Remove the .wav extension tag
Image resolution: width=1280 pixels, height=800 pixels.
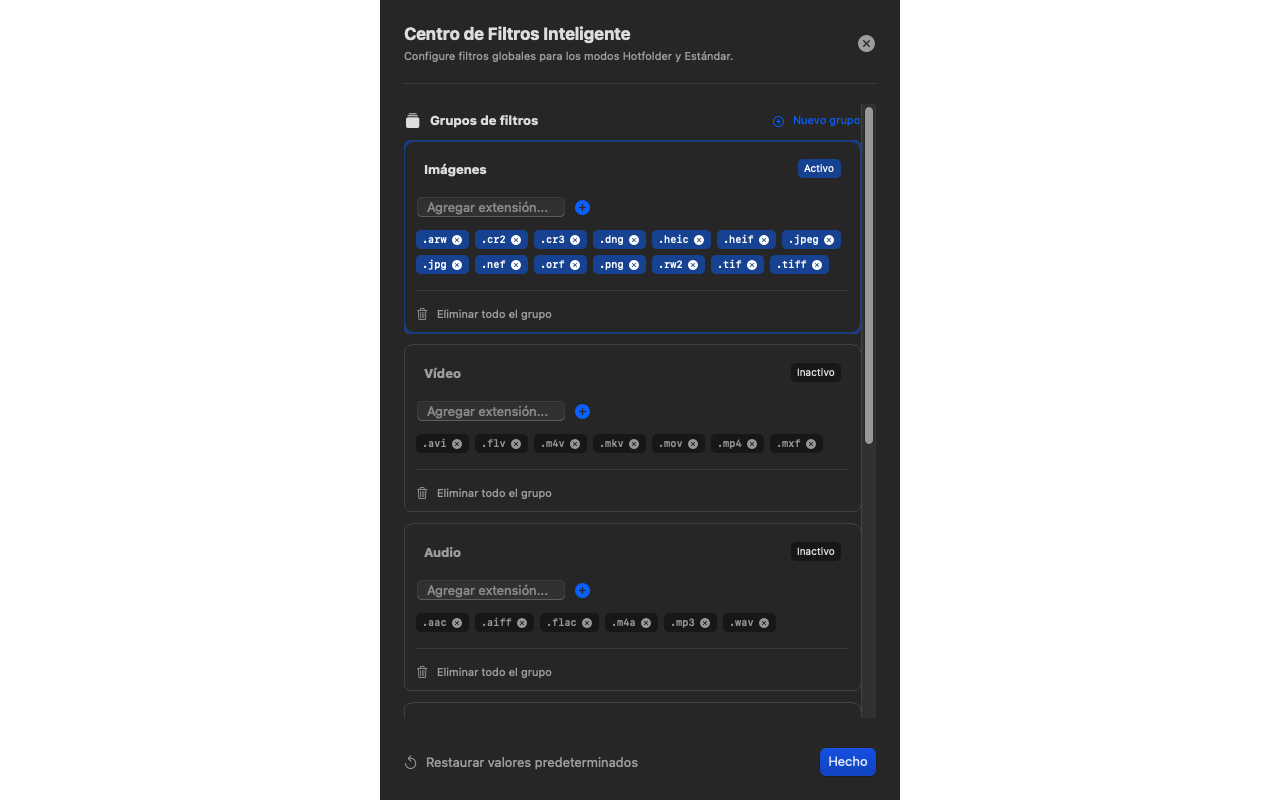click(764, 623)
